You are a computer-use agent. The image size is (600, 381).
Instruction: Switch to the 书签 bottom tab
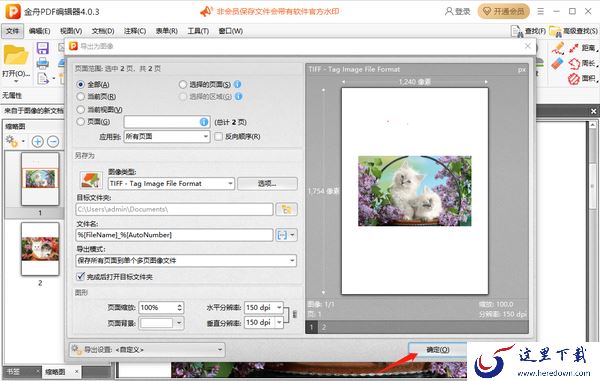[x=22, y=371]
